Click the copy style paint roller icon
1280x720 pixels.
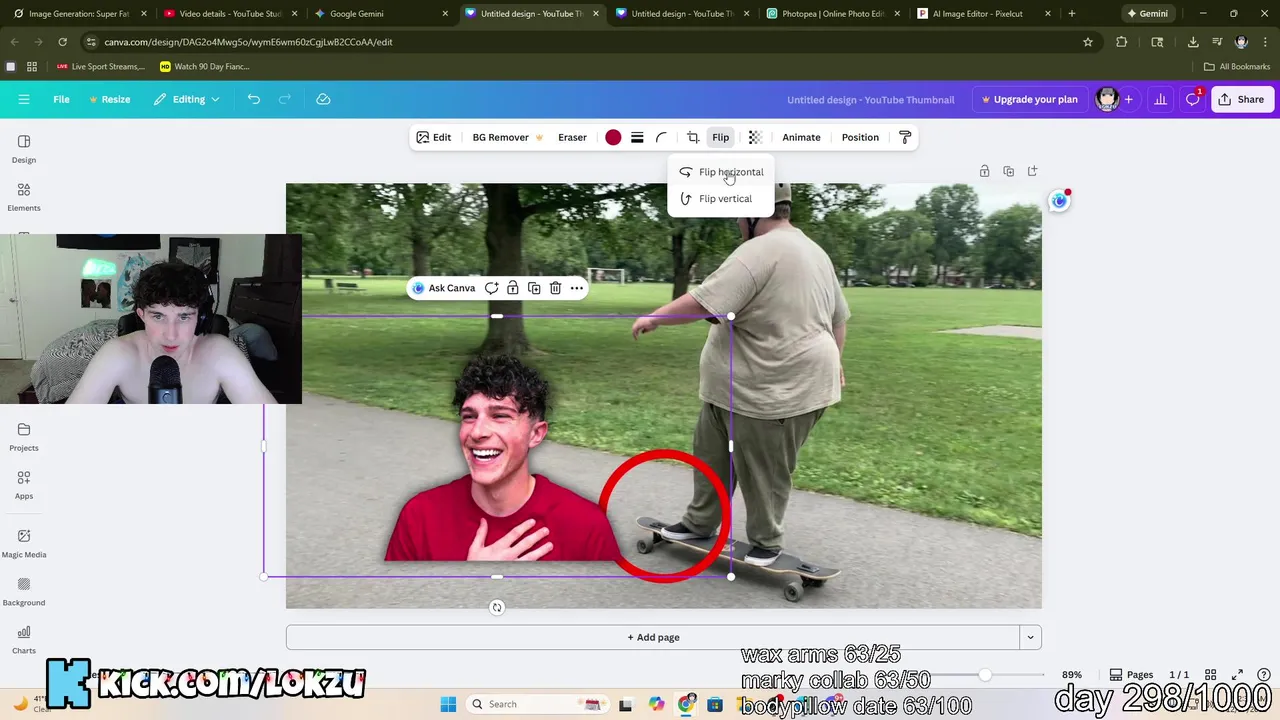(905, 137)
